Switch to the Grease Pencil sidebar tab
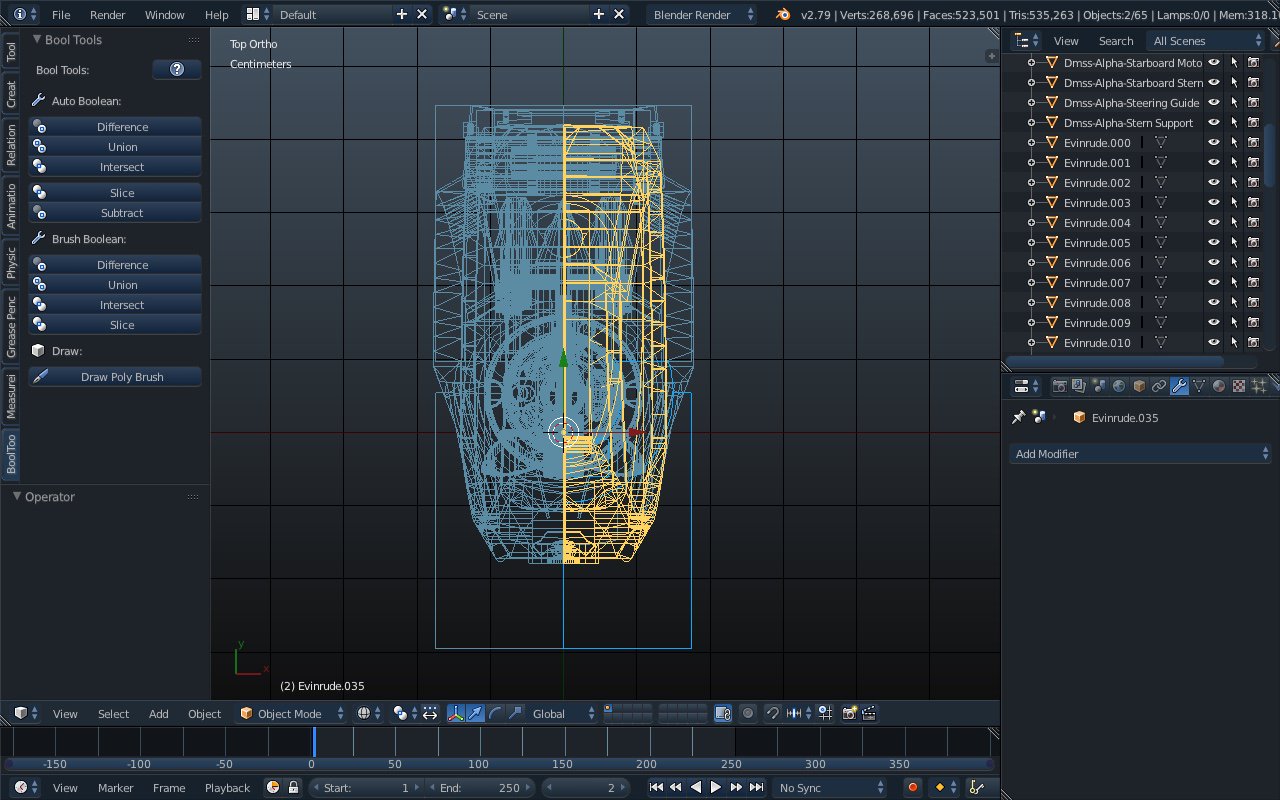This screenshot has height=800, width=1280. [11, 327]
